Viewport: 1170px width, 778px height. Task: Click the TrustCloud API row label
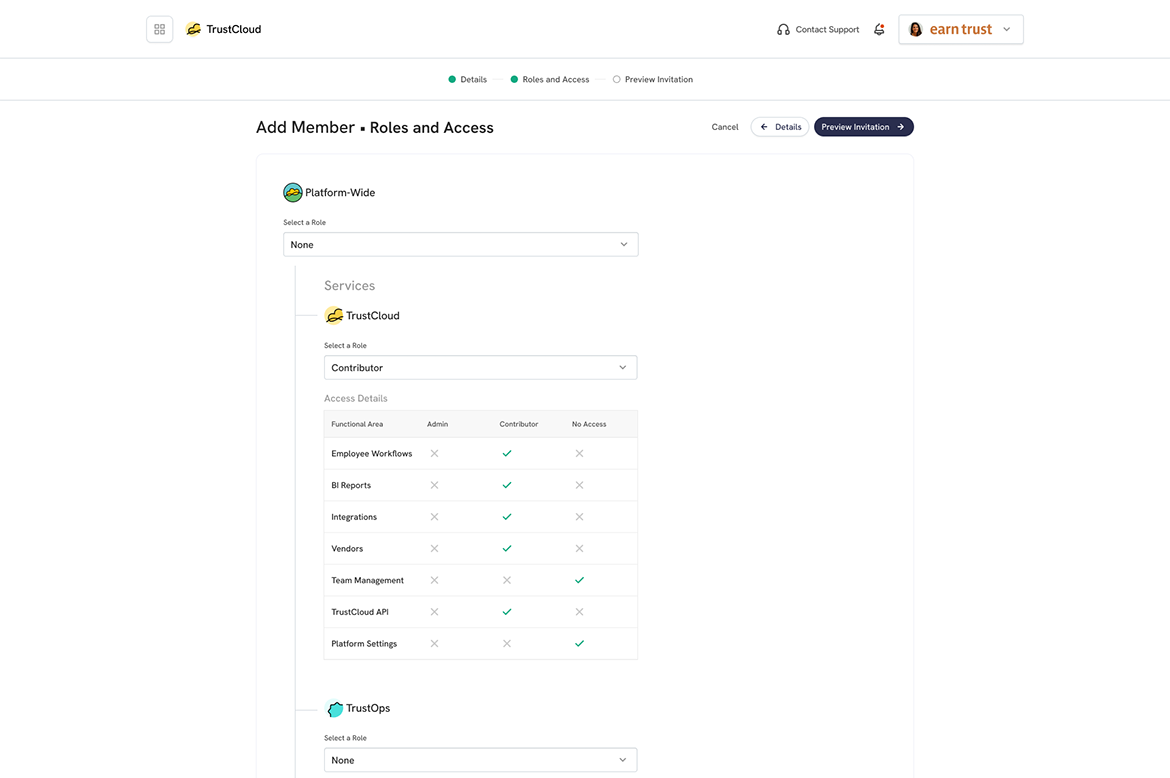[360, 612]
